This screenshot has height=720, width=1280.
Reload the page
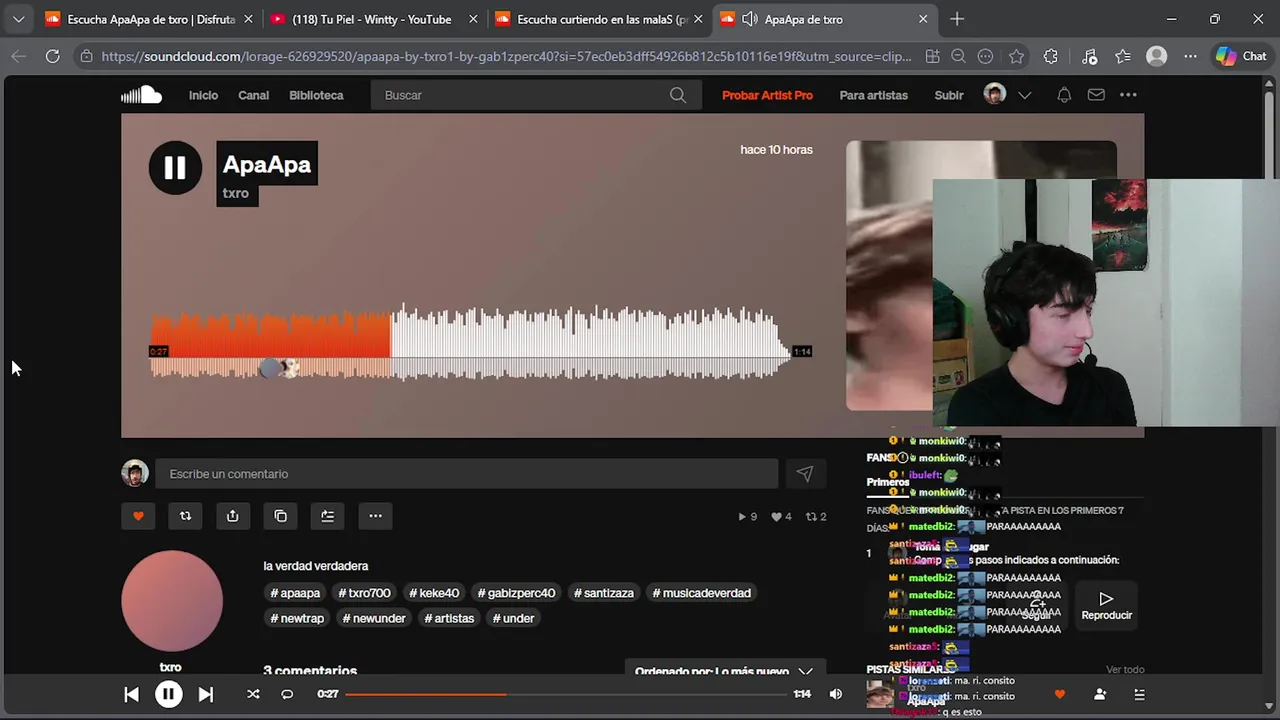click(x=52, y=57)
